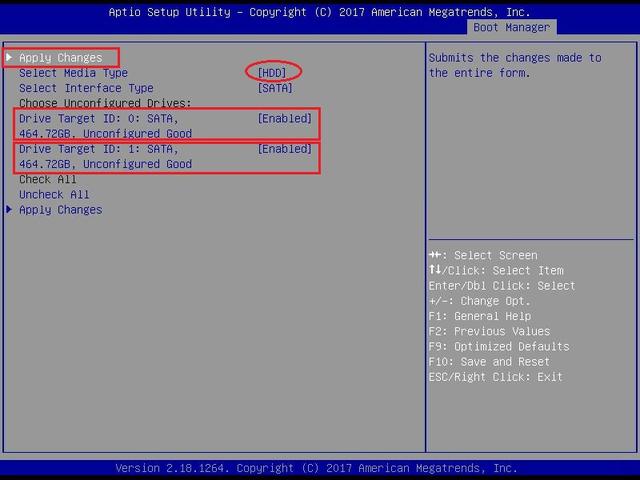This screenshot has height=480, width=640.
Task: Click Check All to select all drives
Action: (x=47, y=180)
